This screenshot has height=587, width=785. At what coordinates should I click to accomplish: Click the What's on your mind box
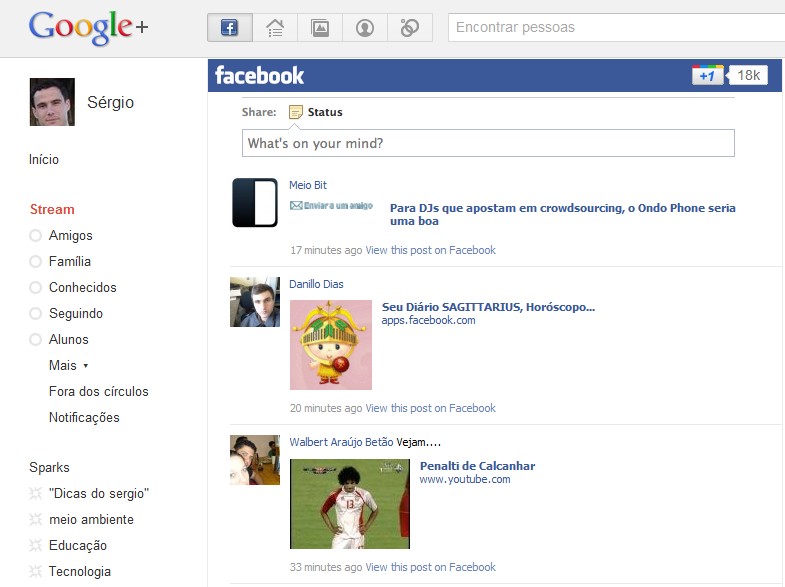tap(488, 143)
